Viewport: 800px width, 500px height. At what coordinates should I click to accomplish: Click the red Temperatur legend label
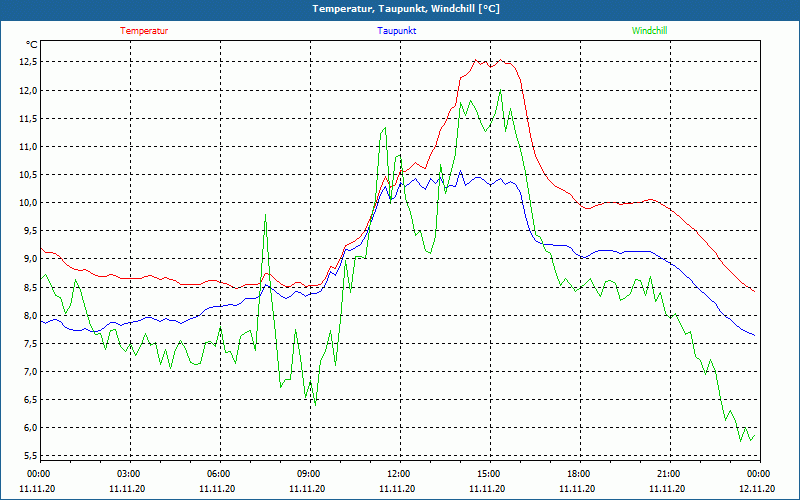click(144, 31)
